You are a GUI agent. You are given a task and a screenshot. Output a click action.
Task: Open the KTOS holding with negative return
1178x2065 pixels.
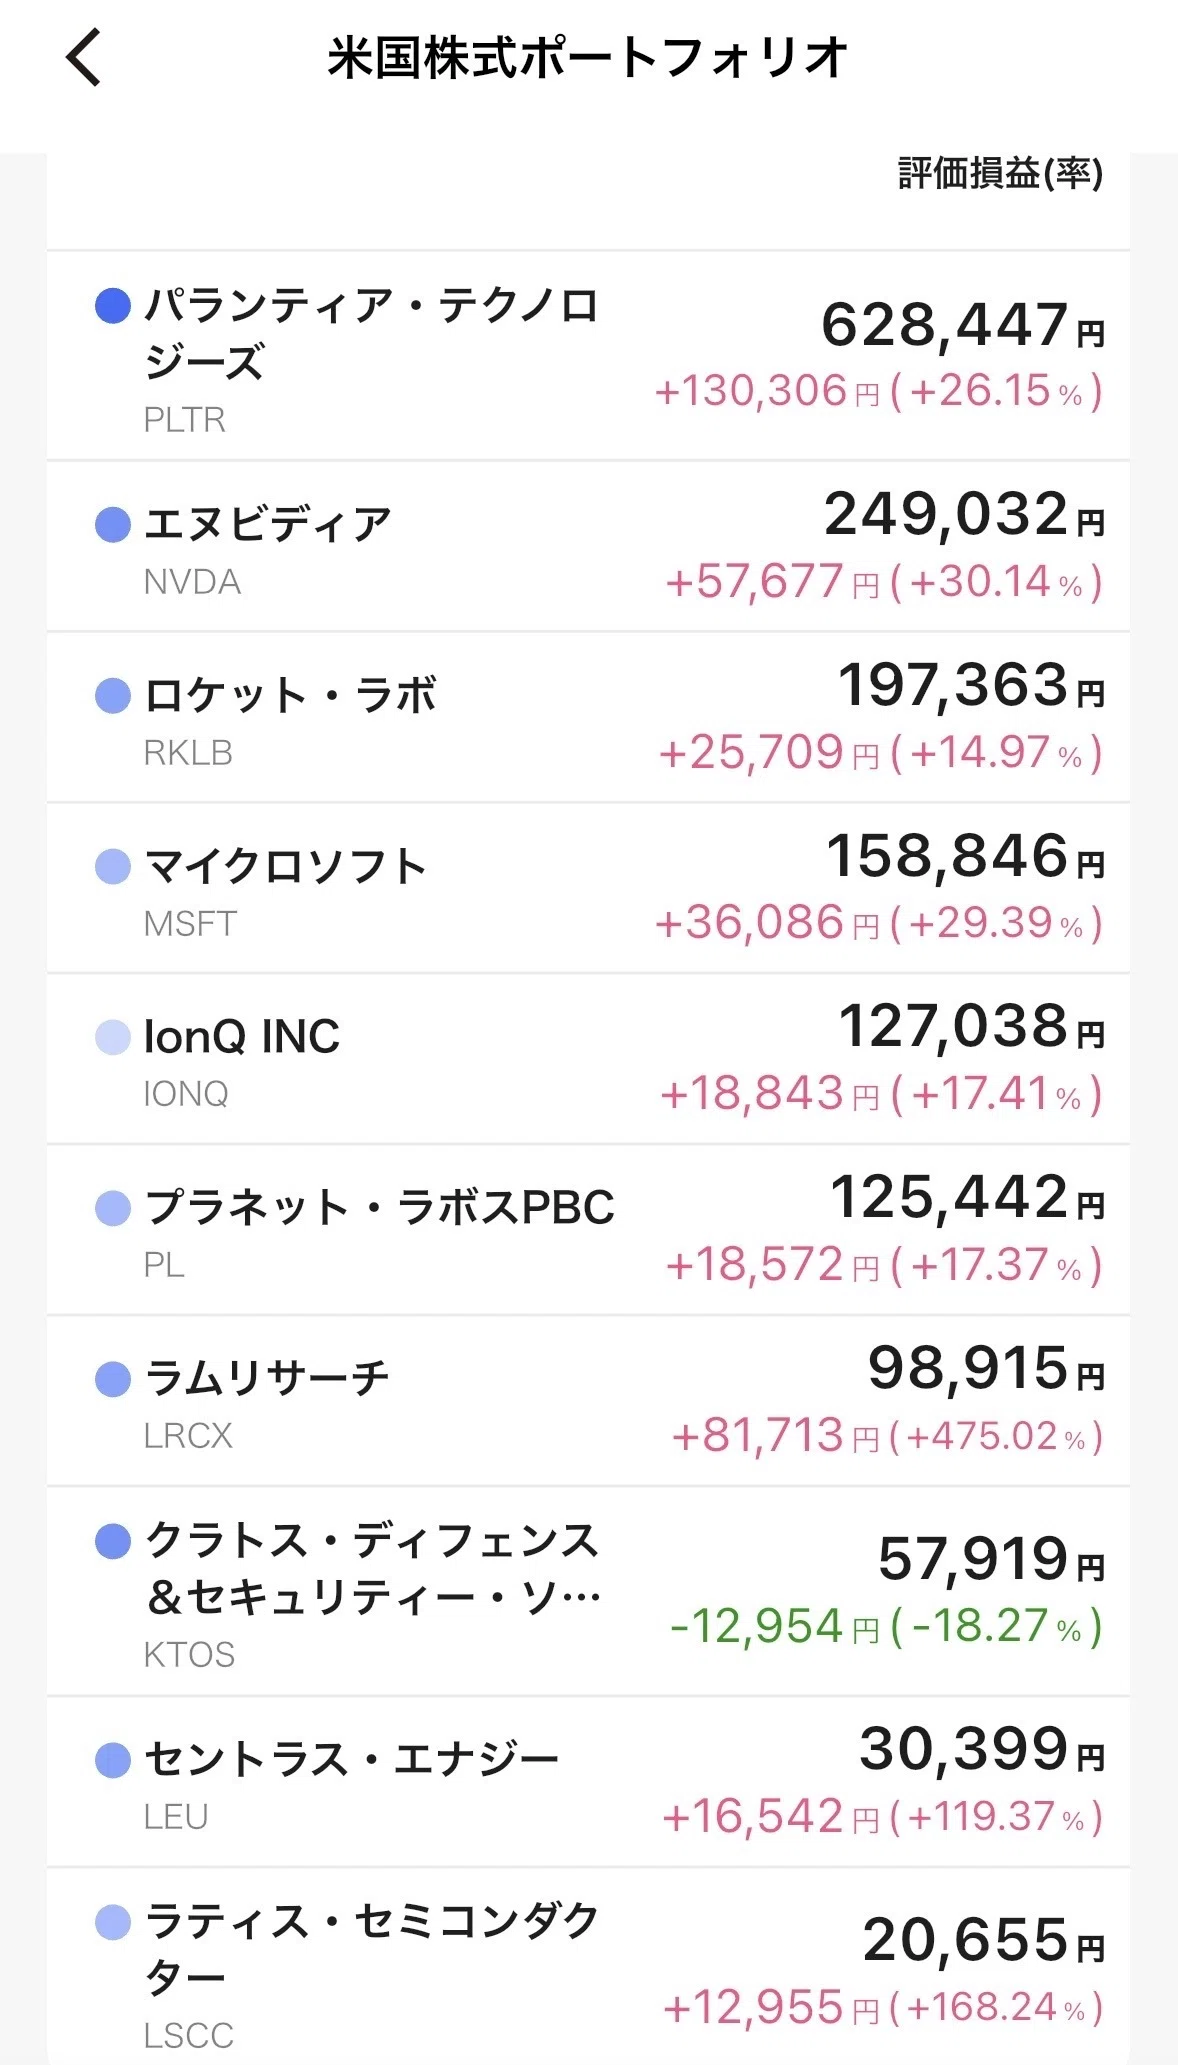pyautogui.click(x=588, y=1592)
